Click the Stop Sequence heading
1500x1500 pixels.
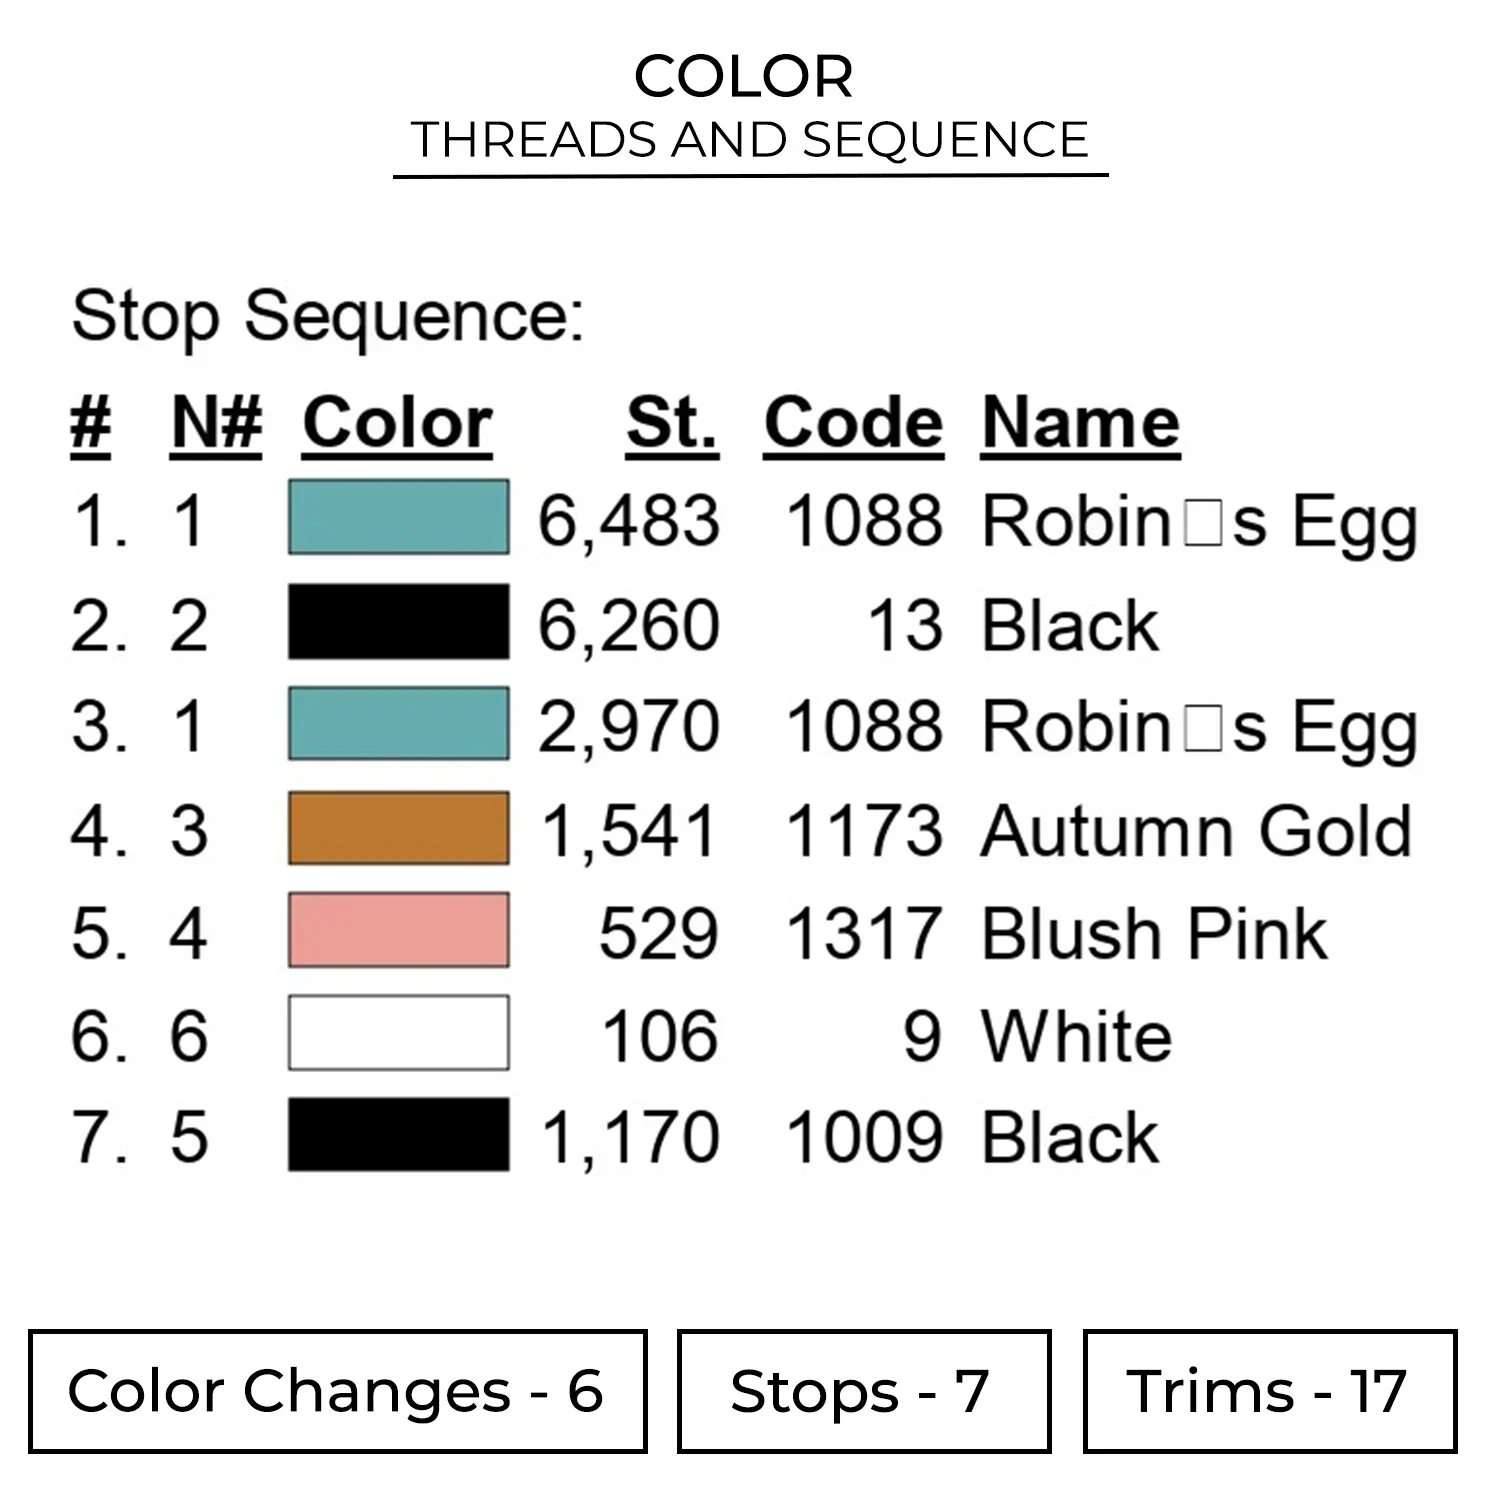[x=328, y=316]
